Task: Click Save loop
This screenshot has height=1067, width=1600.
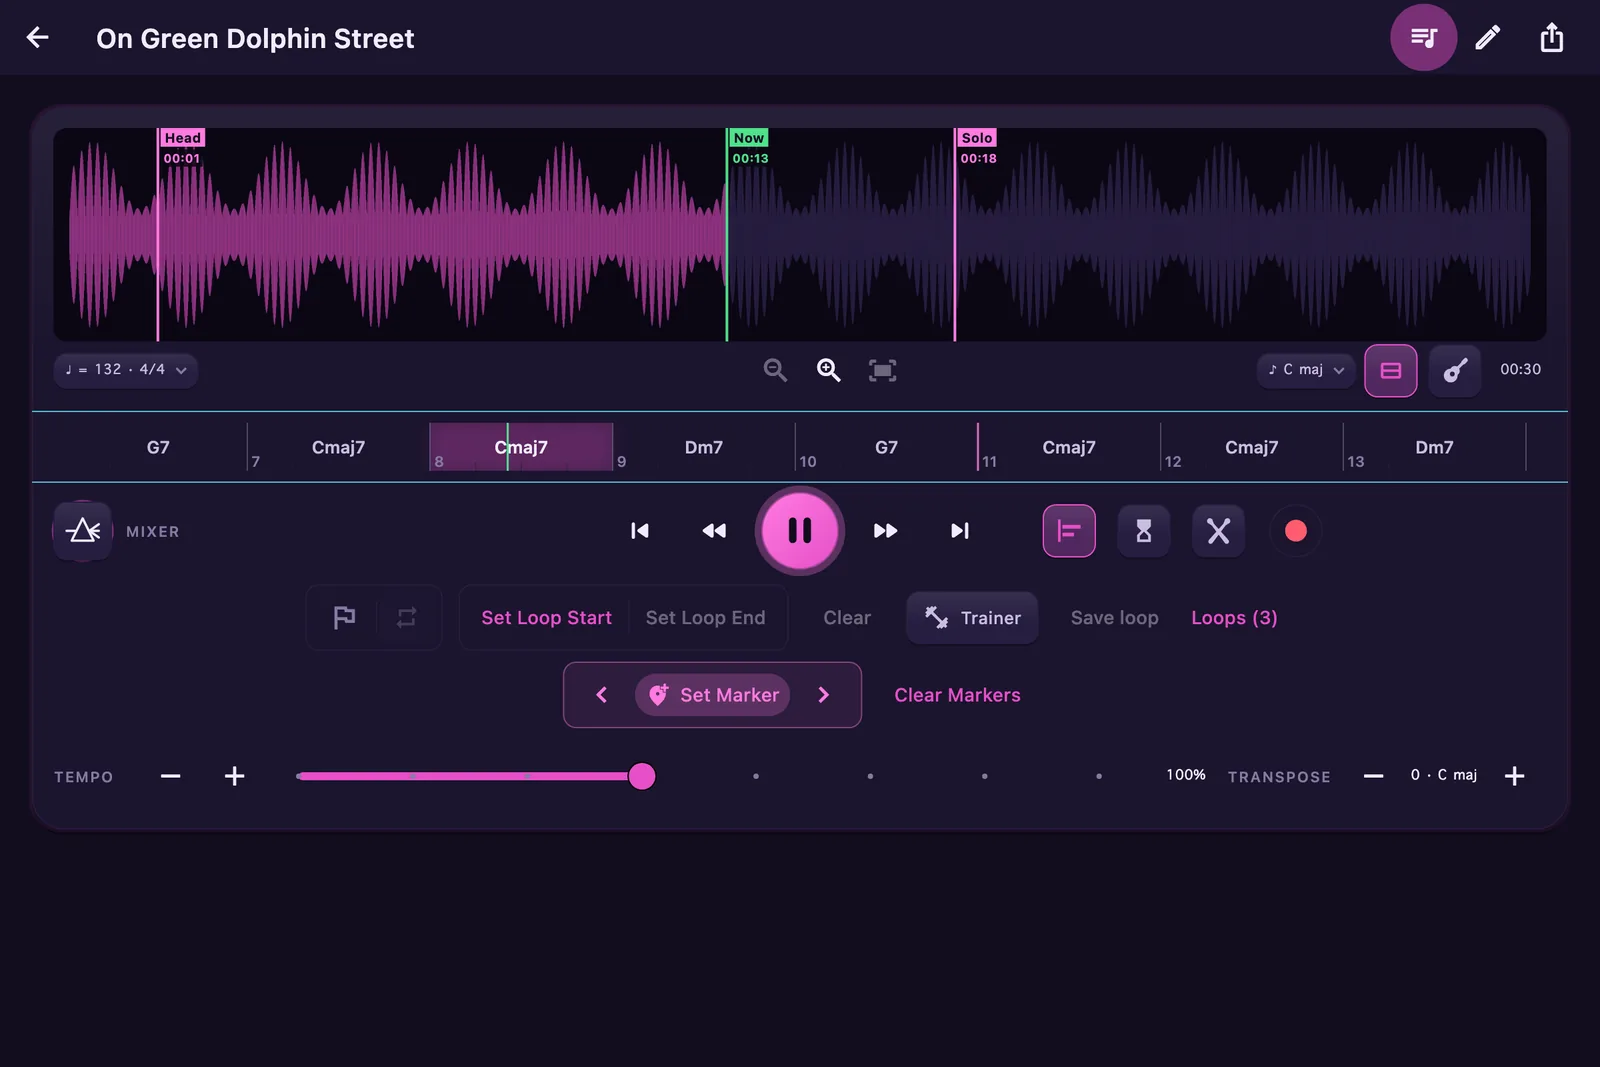Action: tap(1114, 618)
